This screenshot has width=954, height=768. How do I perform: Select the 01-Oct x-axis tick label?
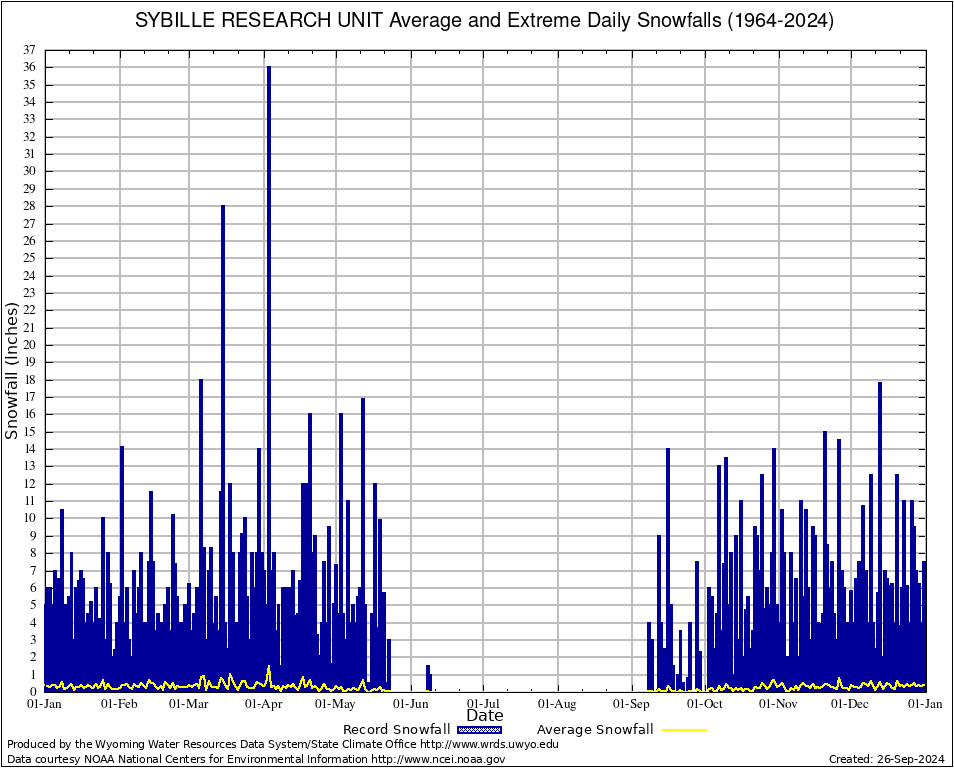coord(705,704)
